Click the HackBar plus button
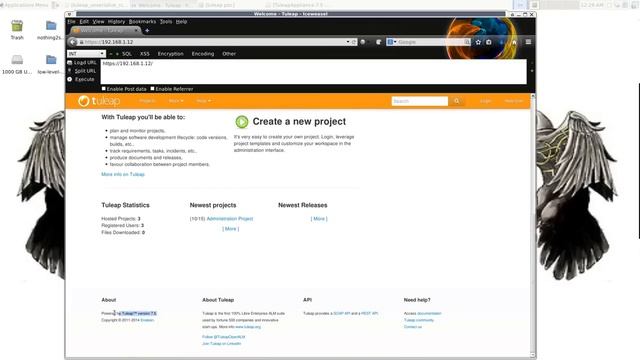This screenshot has height=360, width=640. [x=117, y=54]
